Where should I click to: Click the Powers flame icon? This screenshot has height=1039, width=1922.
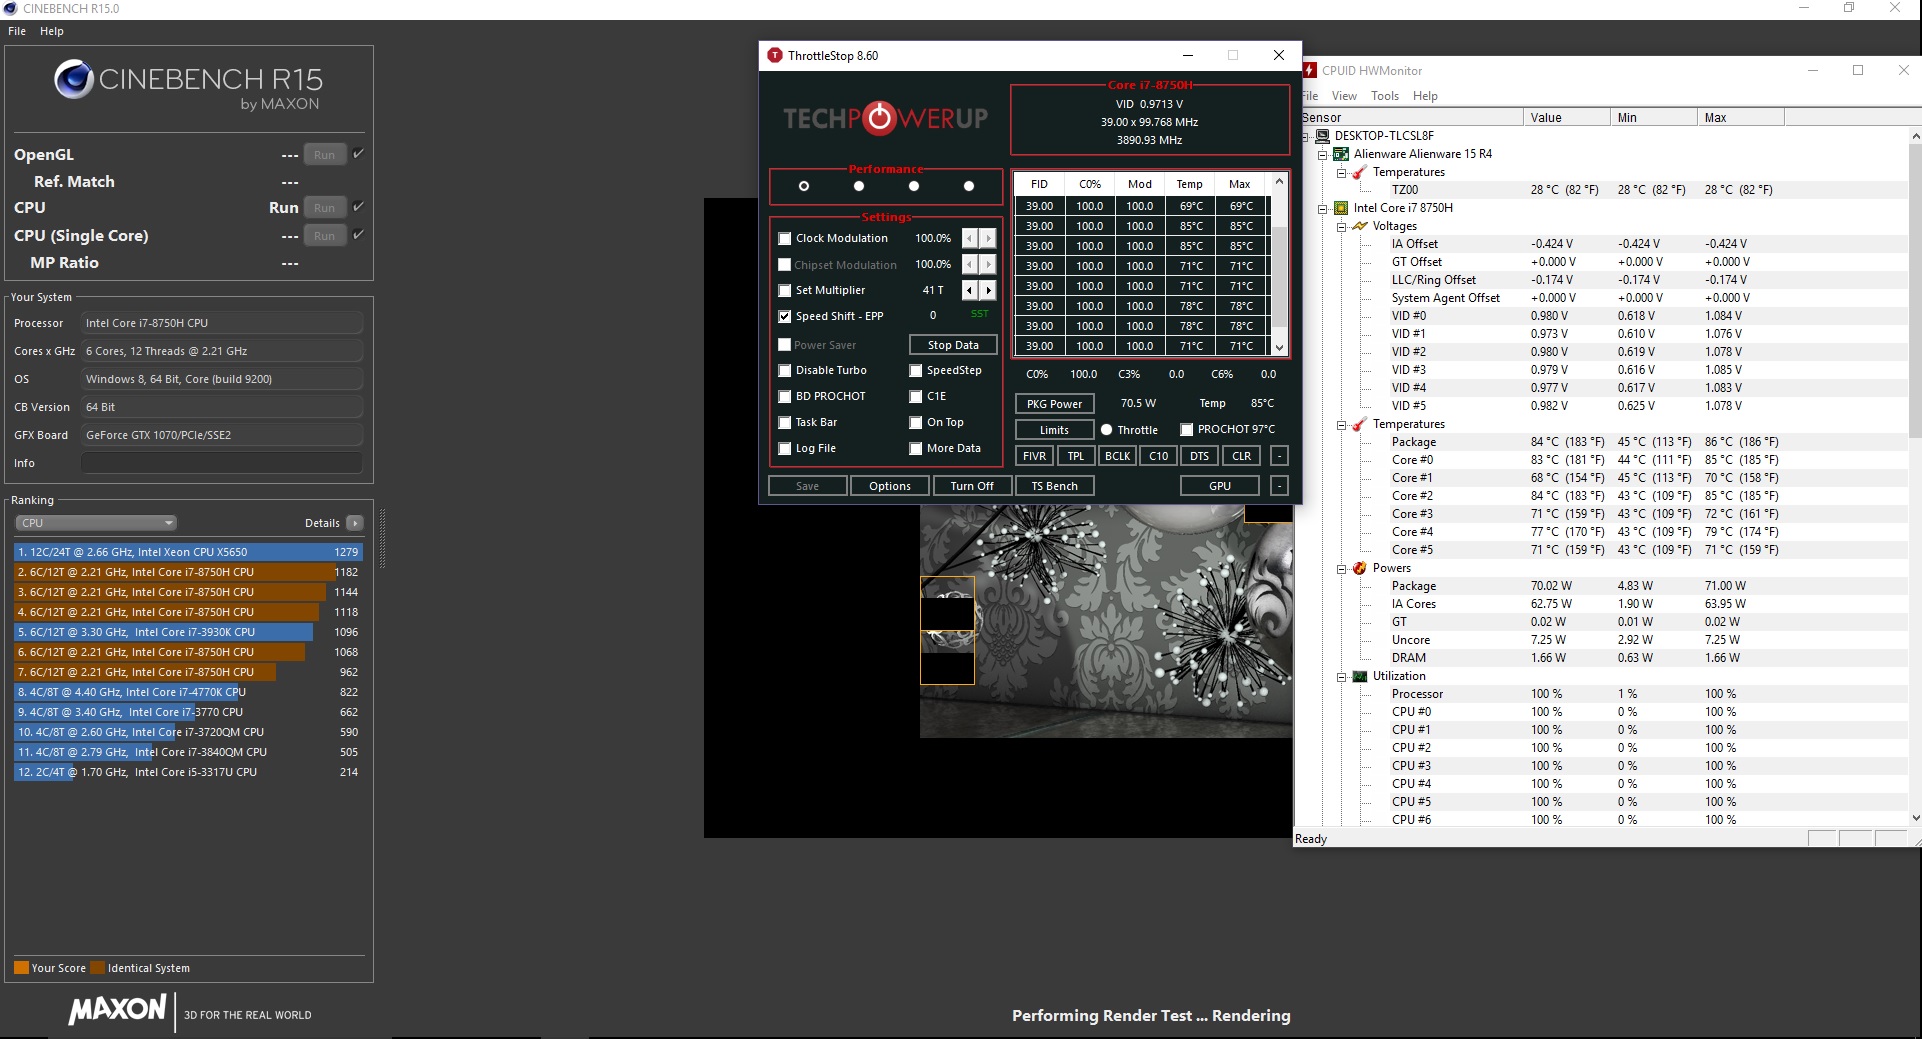[1360, 568]
